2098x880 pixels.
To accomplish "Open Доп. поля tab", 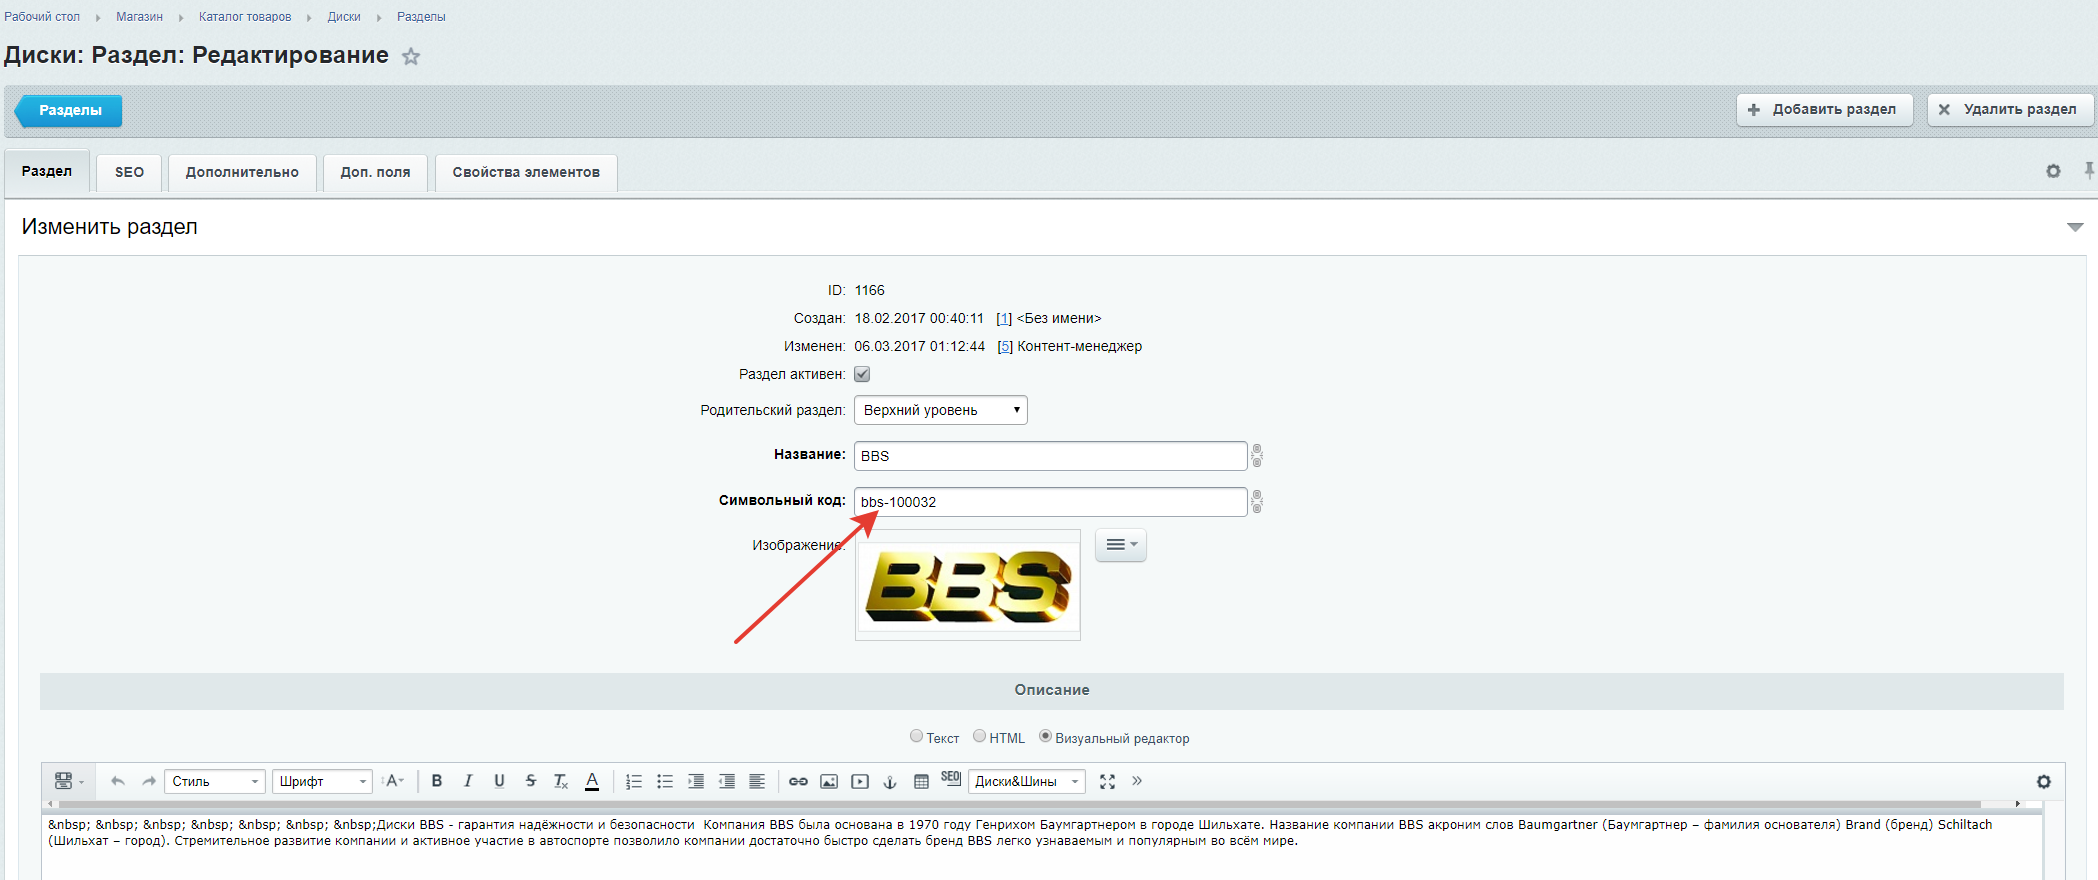I will [375, 172].
